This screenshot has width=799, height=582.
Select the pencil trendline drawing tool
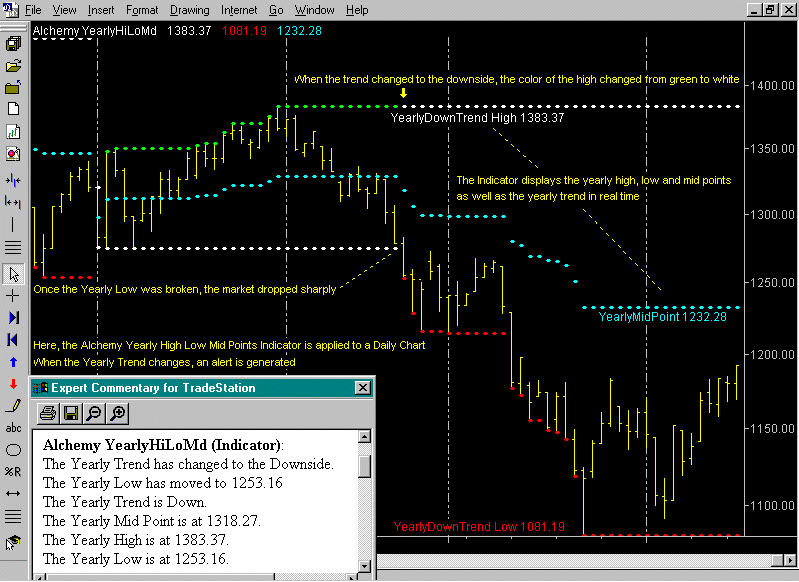click(x=14, y=406)
